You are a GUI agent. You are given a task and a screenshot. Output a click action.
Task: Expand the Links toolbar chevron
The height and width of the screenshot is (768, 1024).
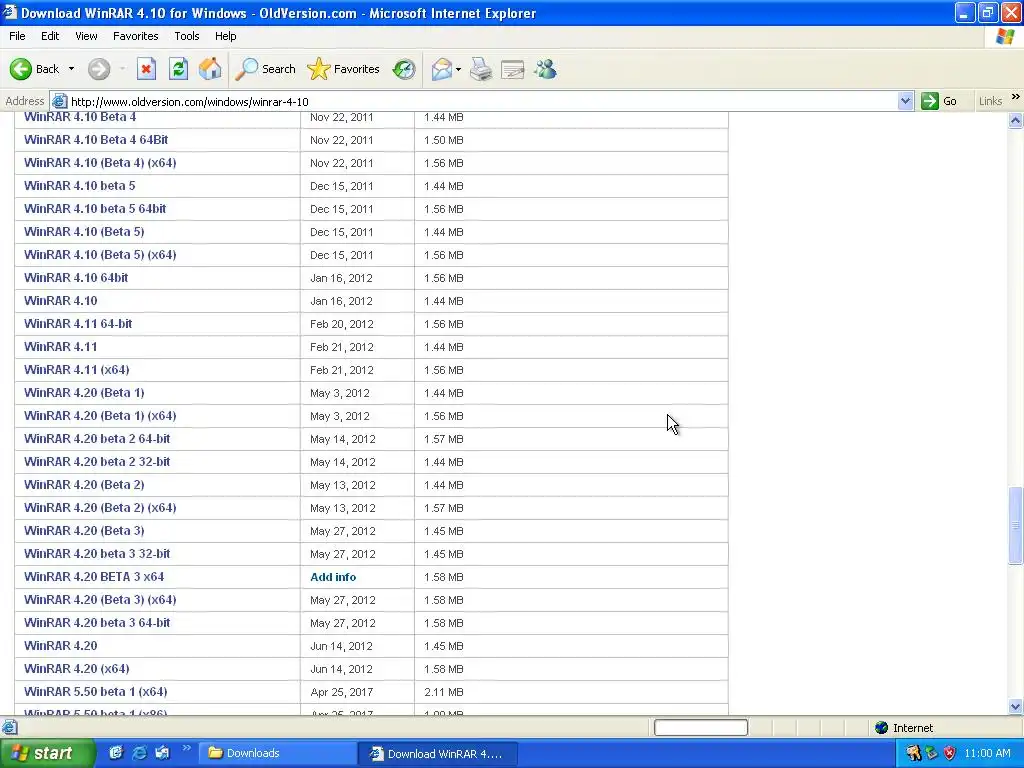pos(1016,97)
